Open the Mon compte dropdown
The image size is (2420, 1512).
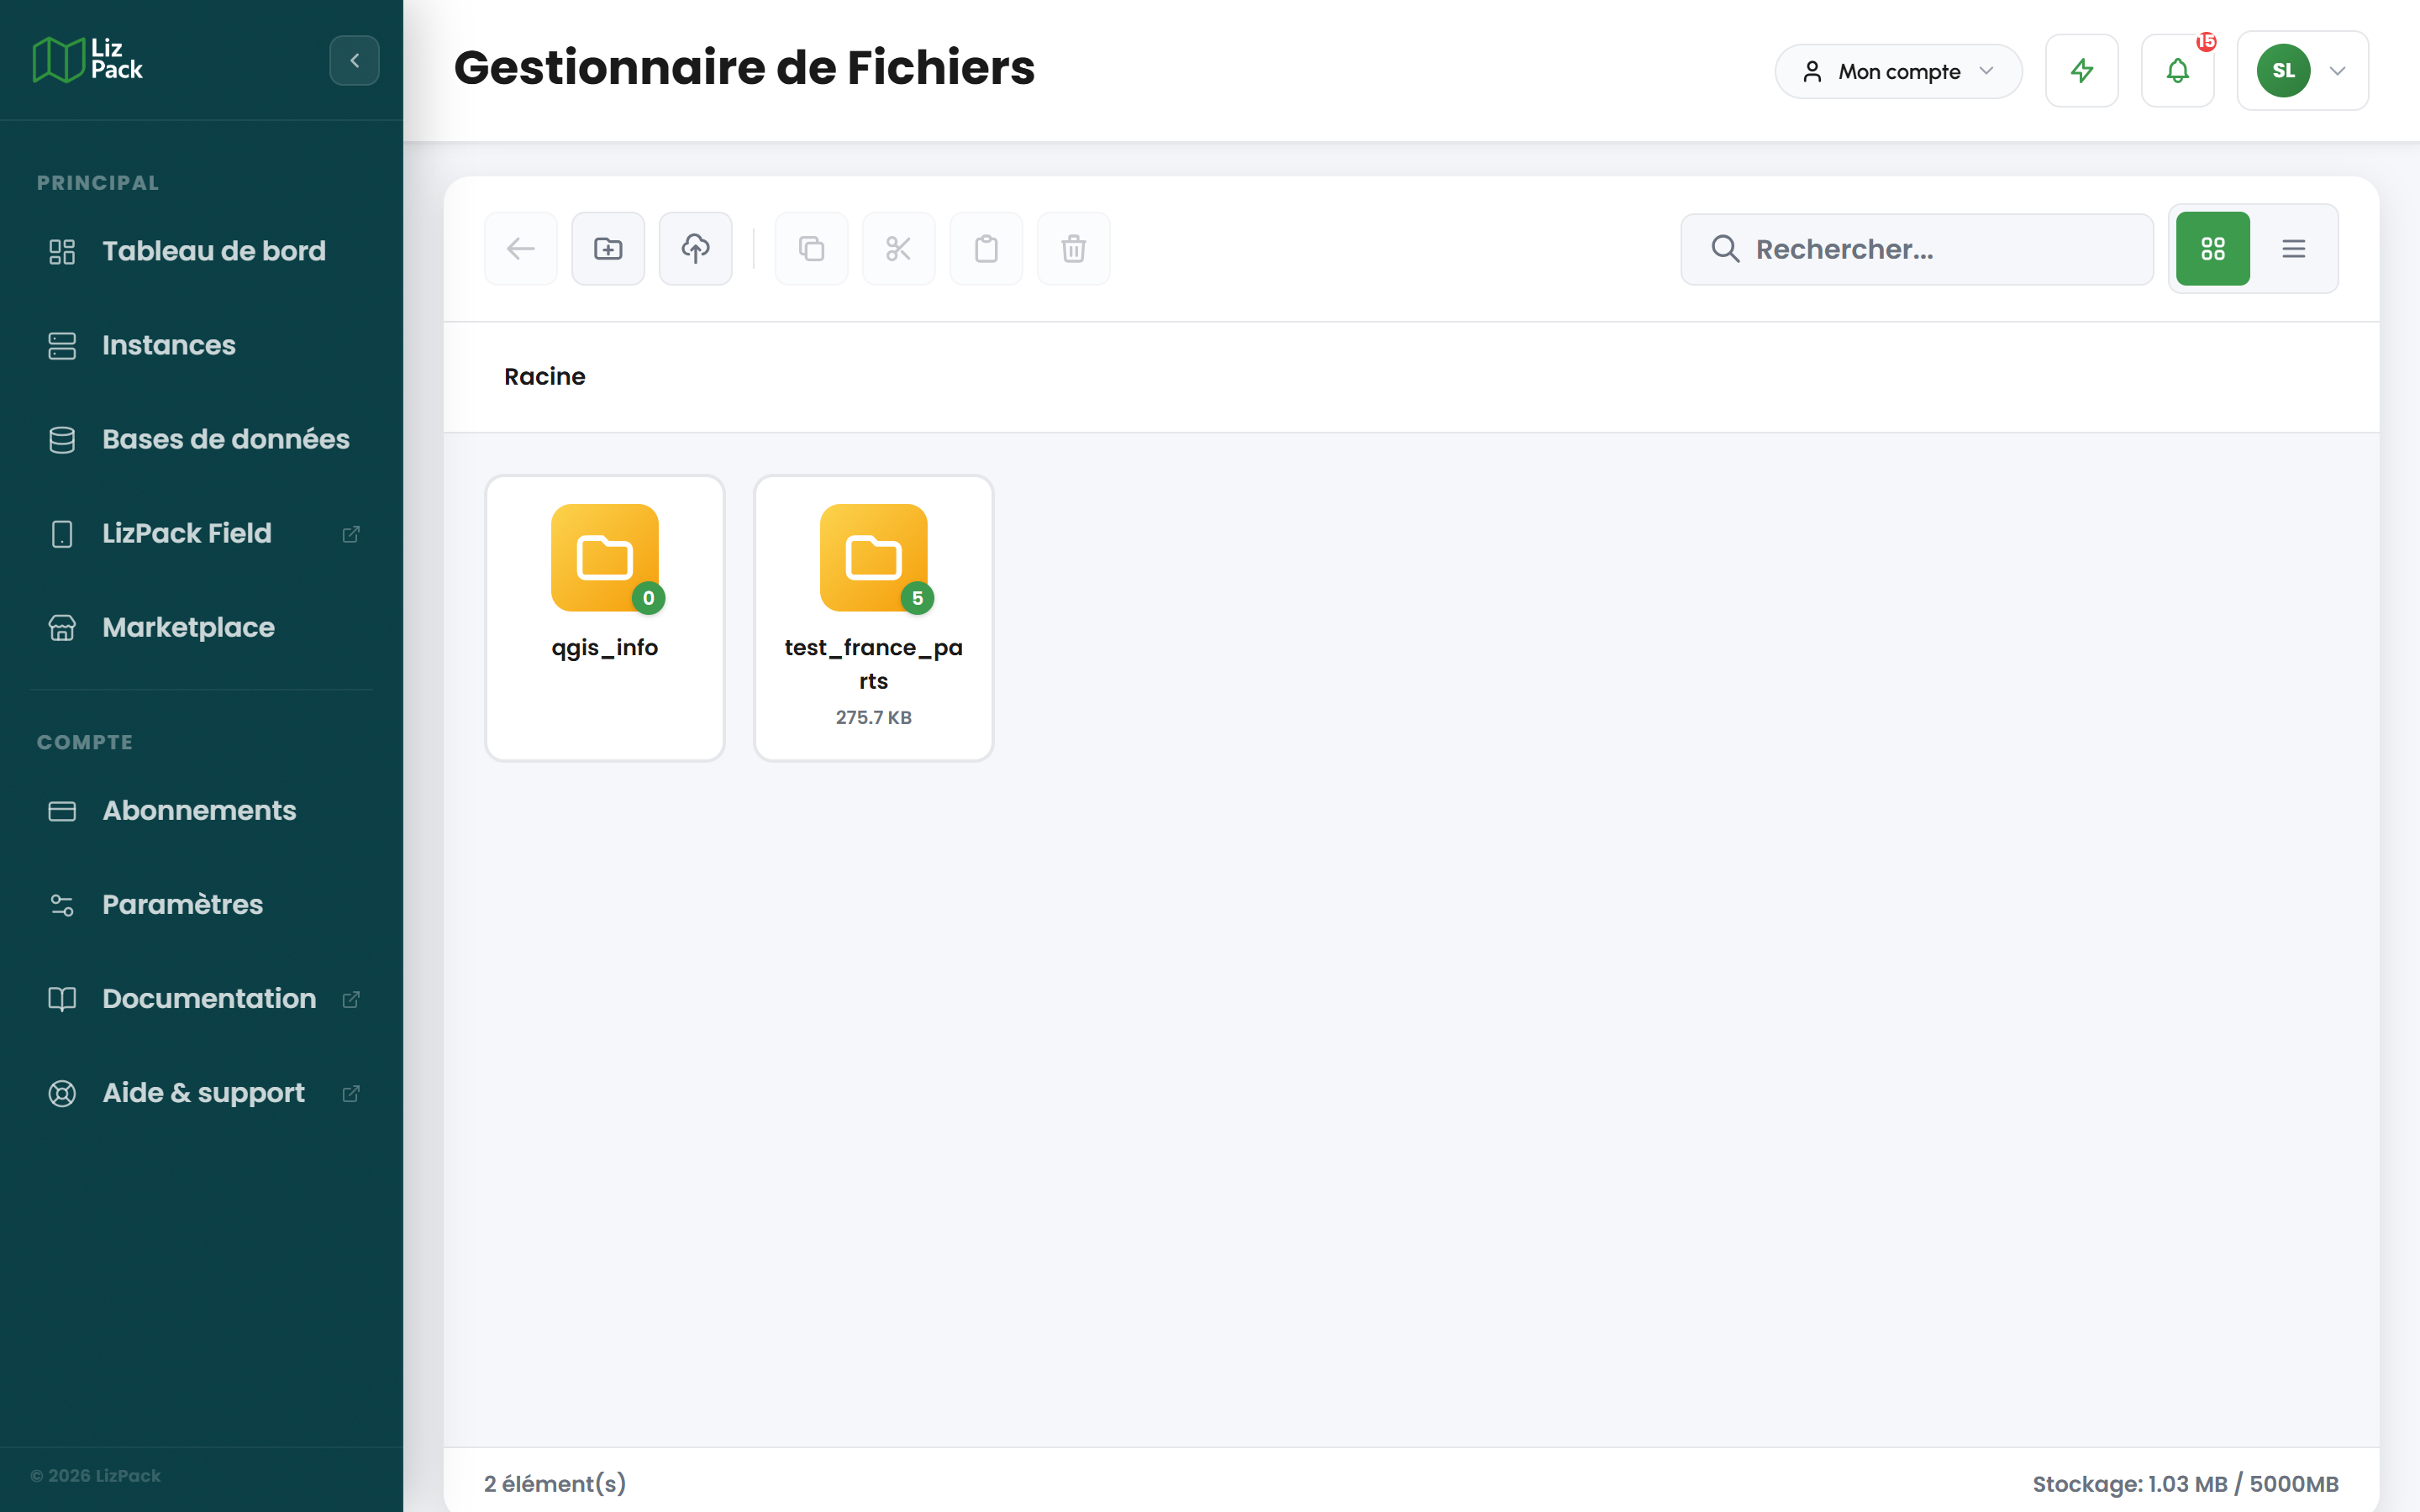click(1898, 71)
